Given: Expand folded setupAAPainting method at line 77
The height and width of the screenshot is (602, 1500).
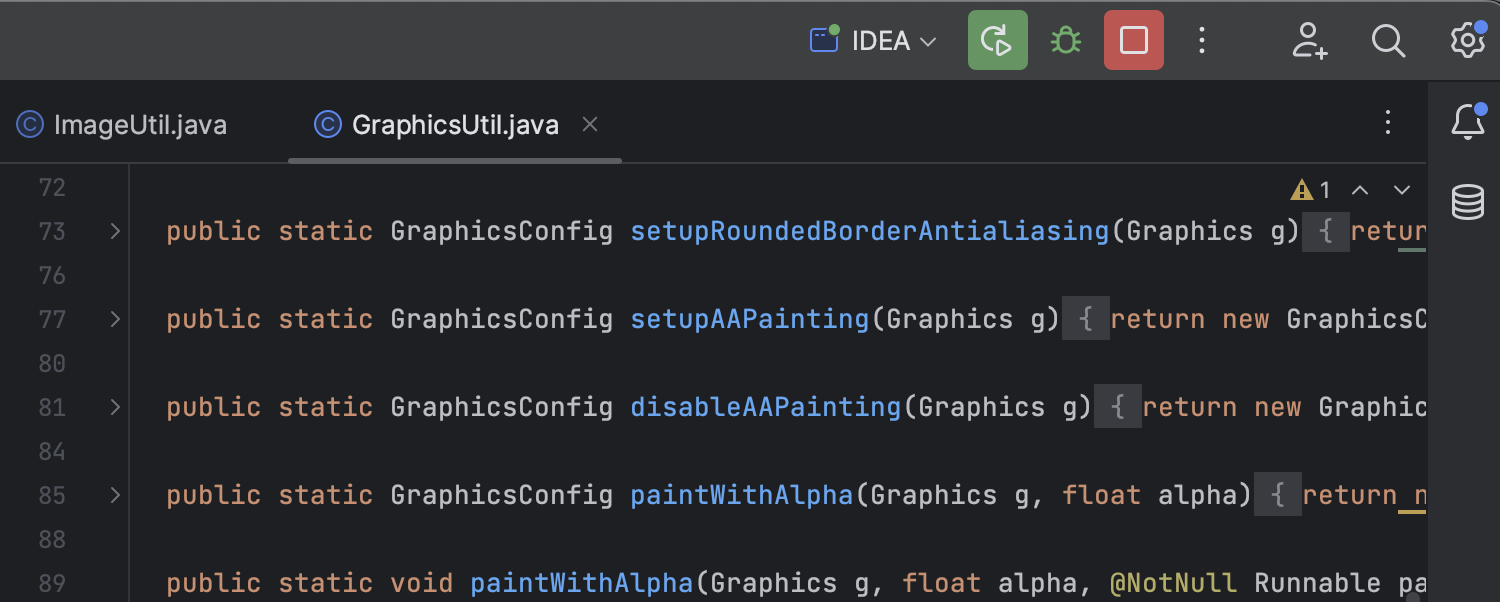Looking at the screenshot, I should 115,319.
